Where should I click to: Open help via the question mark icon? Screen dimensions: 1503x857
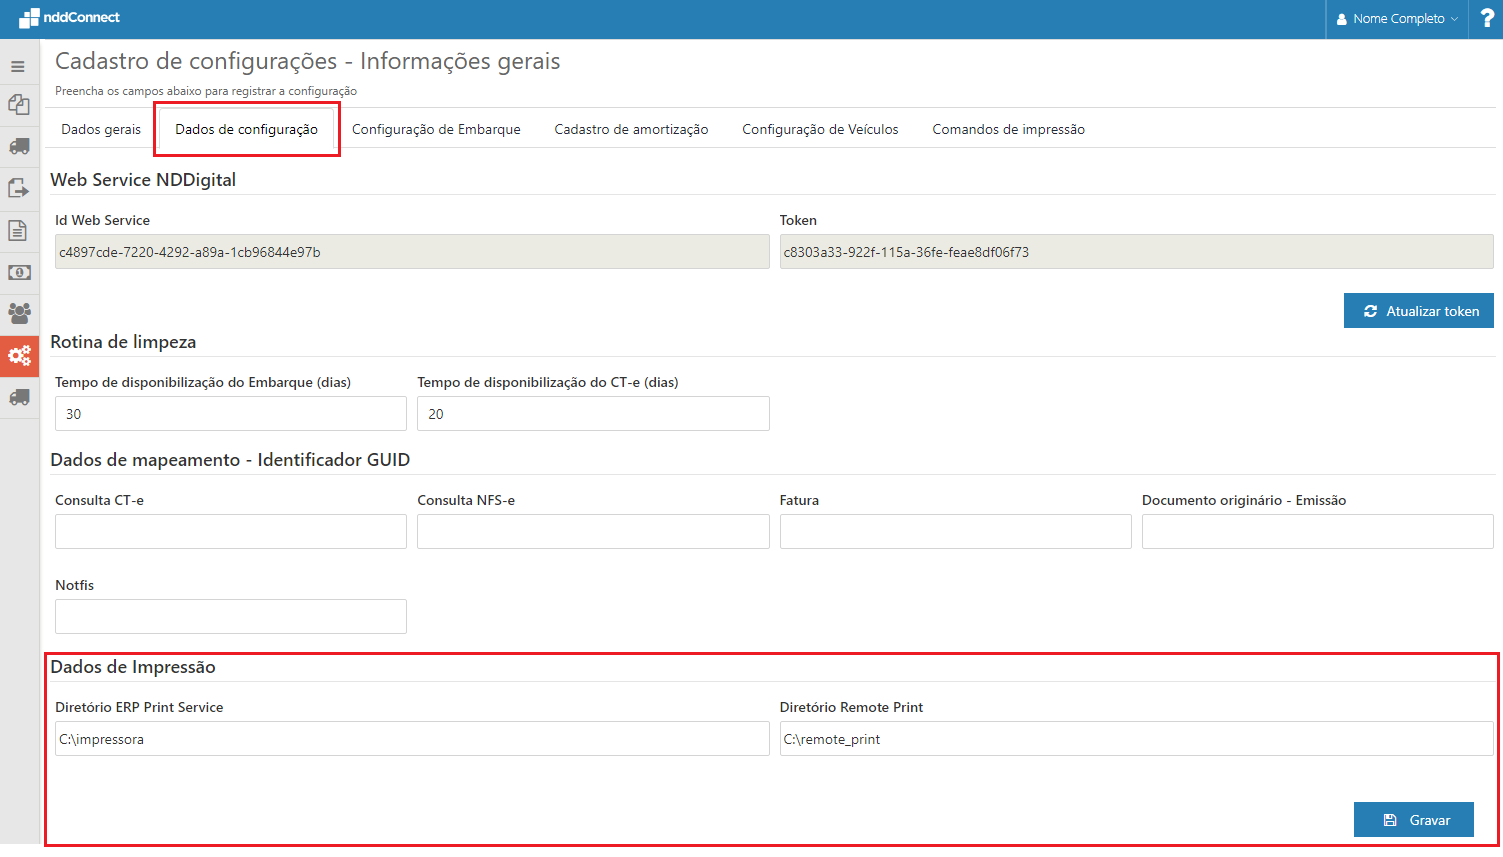[x=1486, y=19]
